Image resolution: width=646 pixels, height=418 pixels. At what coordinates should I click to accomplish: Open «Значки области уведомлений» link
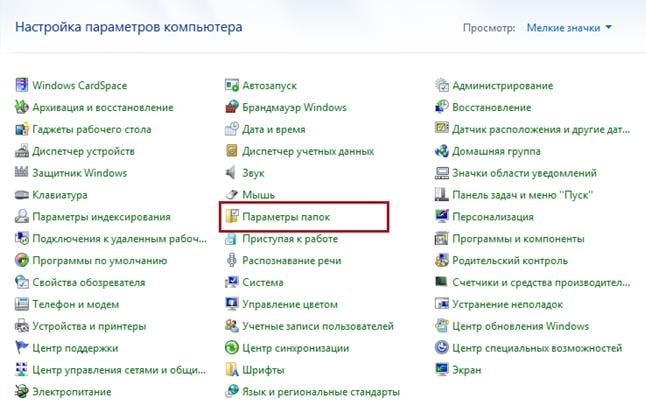coord(524,173)
